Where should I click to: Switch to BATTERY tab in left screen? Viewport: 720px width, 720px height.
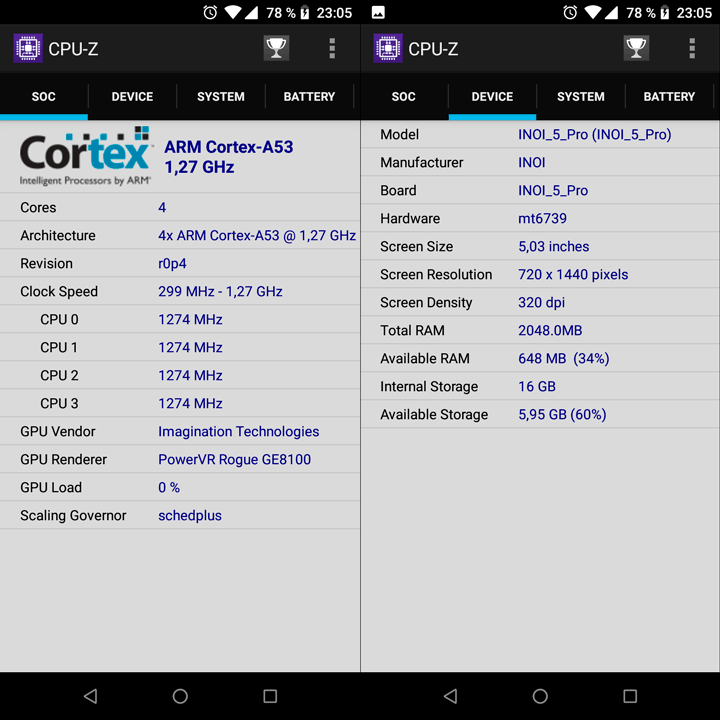(x=309, y=97)
